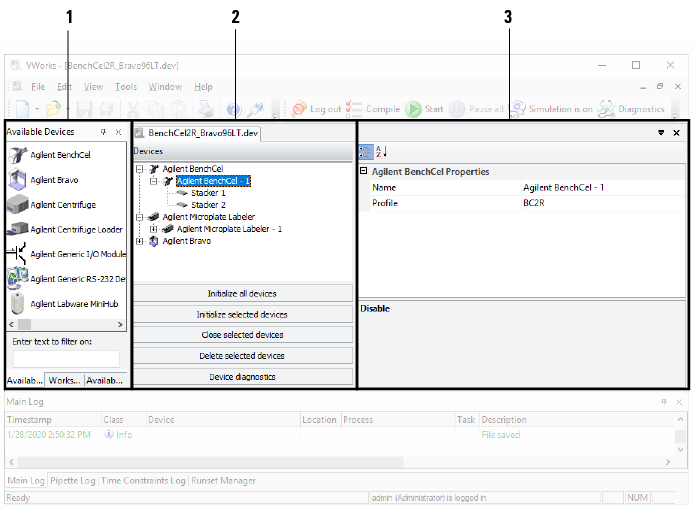Screen dimensions: 693x509
Task: Switch properties to categorized view
Action: point(366,152)
